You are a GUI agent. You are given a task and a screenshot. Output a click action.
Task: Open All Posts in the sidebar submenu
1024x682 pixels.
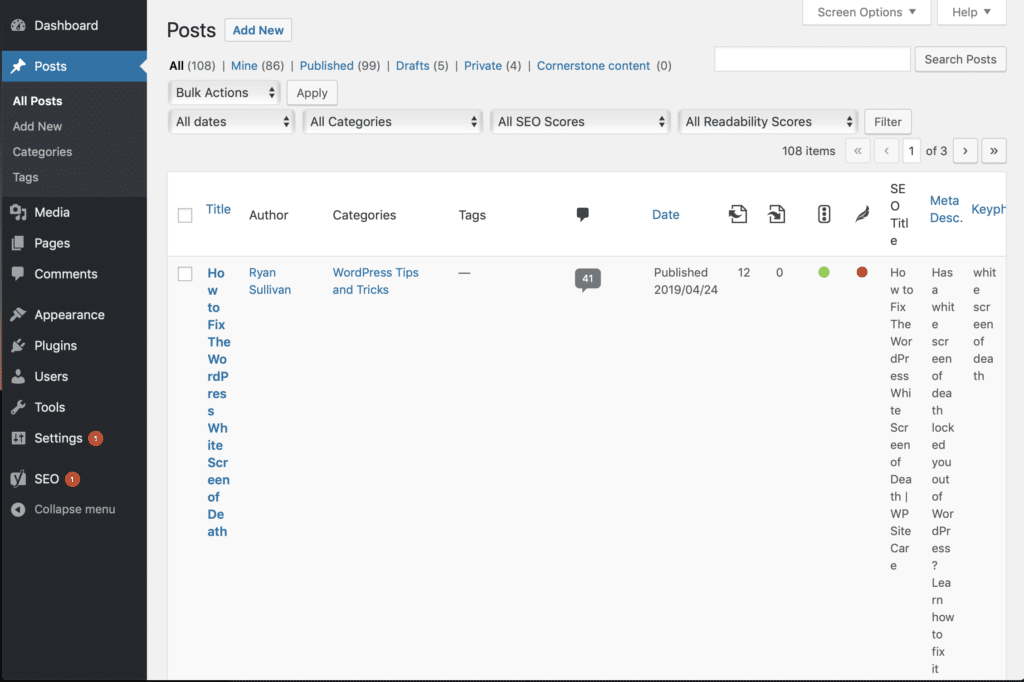point(37,101)
